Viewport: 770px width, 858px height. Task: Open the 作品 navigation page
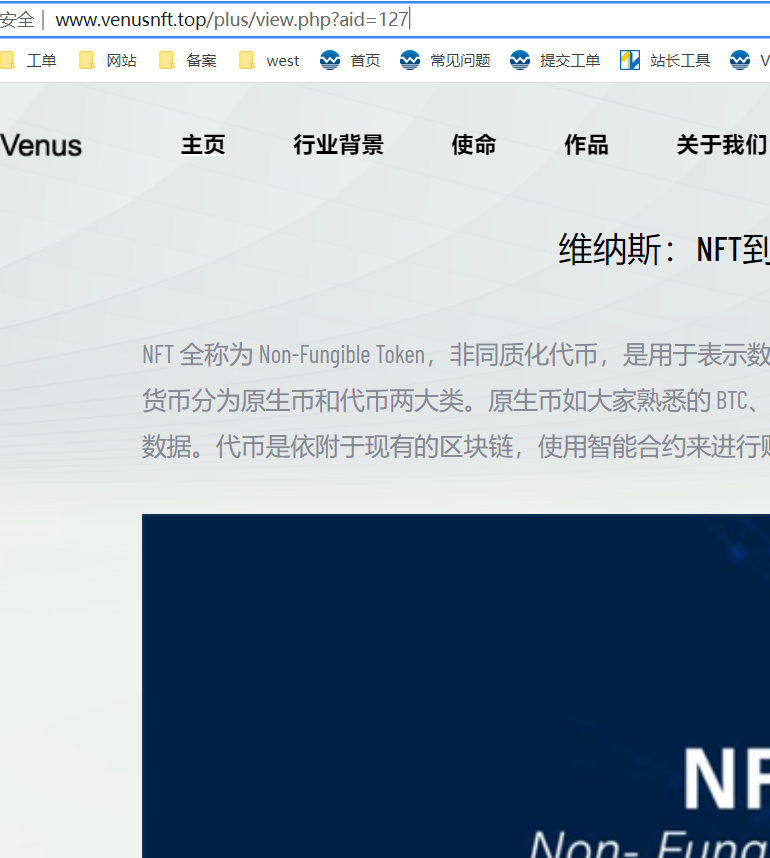coord(586,145)
